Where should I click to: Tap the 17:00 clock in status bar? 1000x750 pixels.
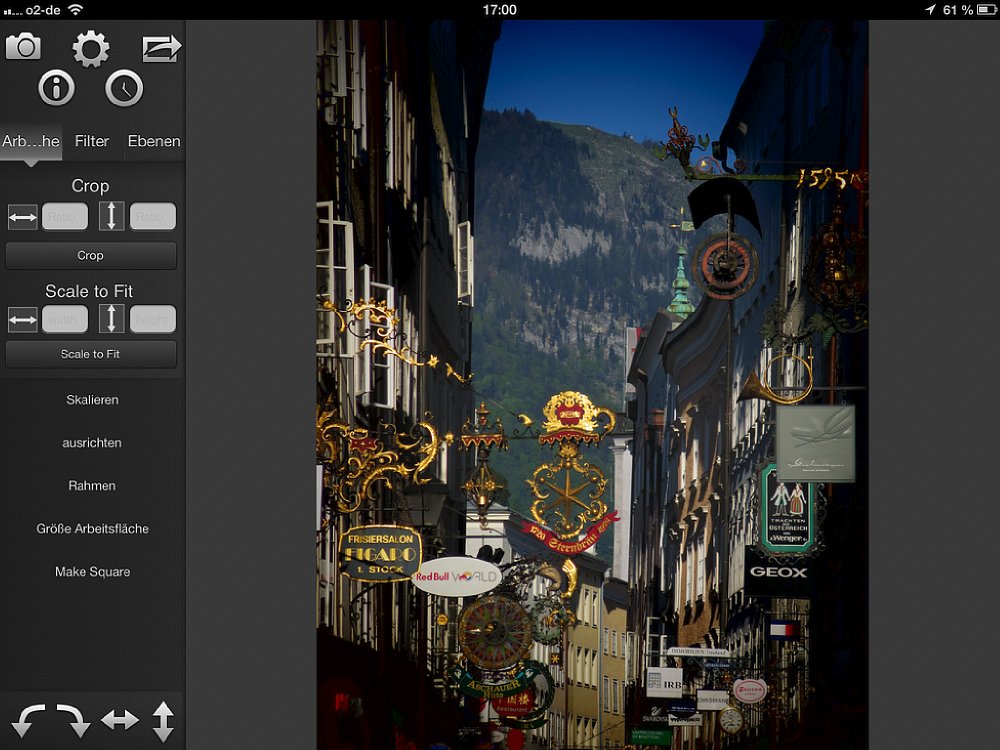pos(499,10)
